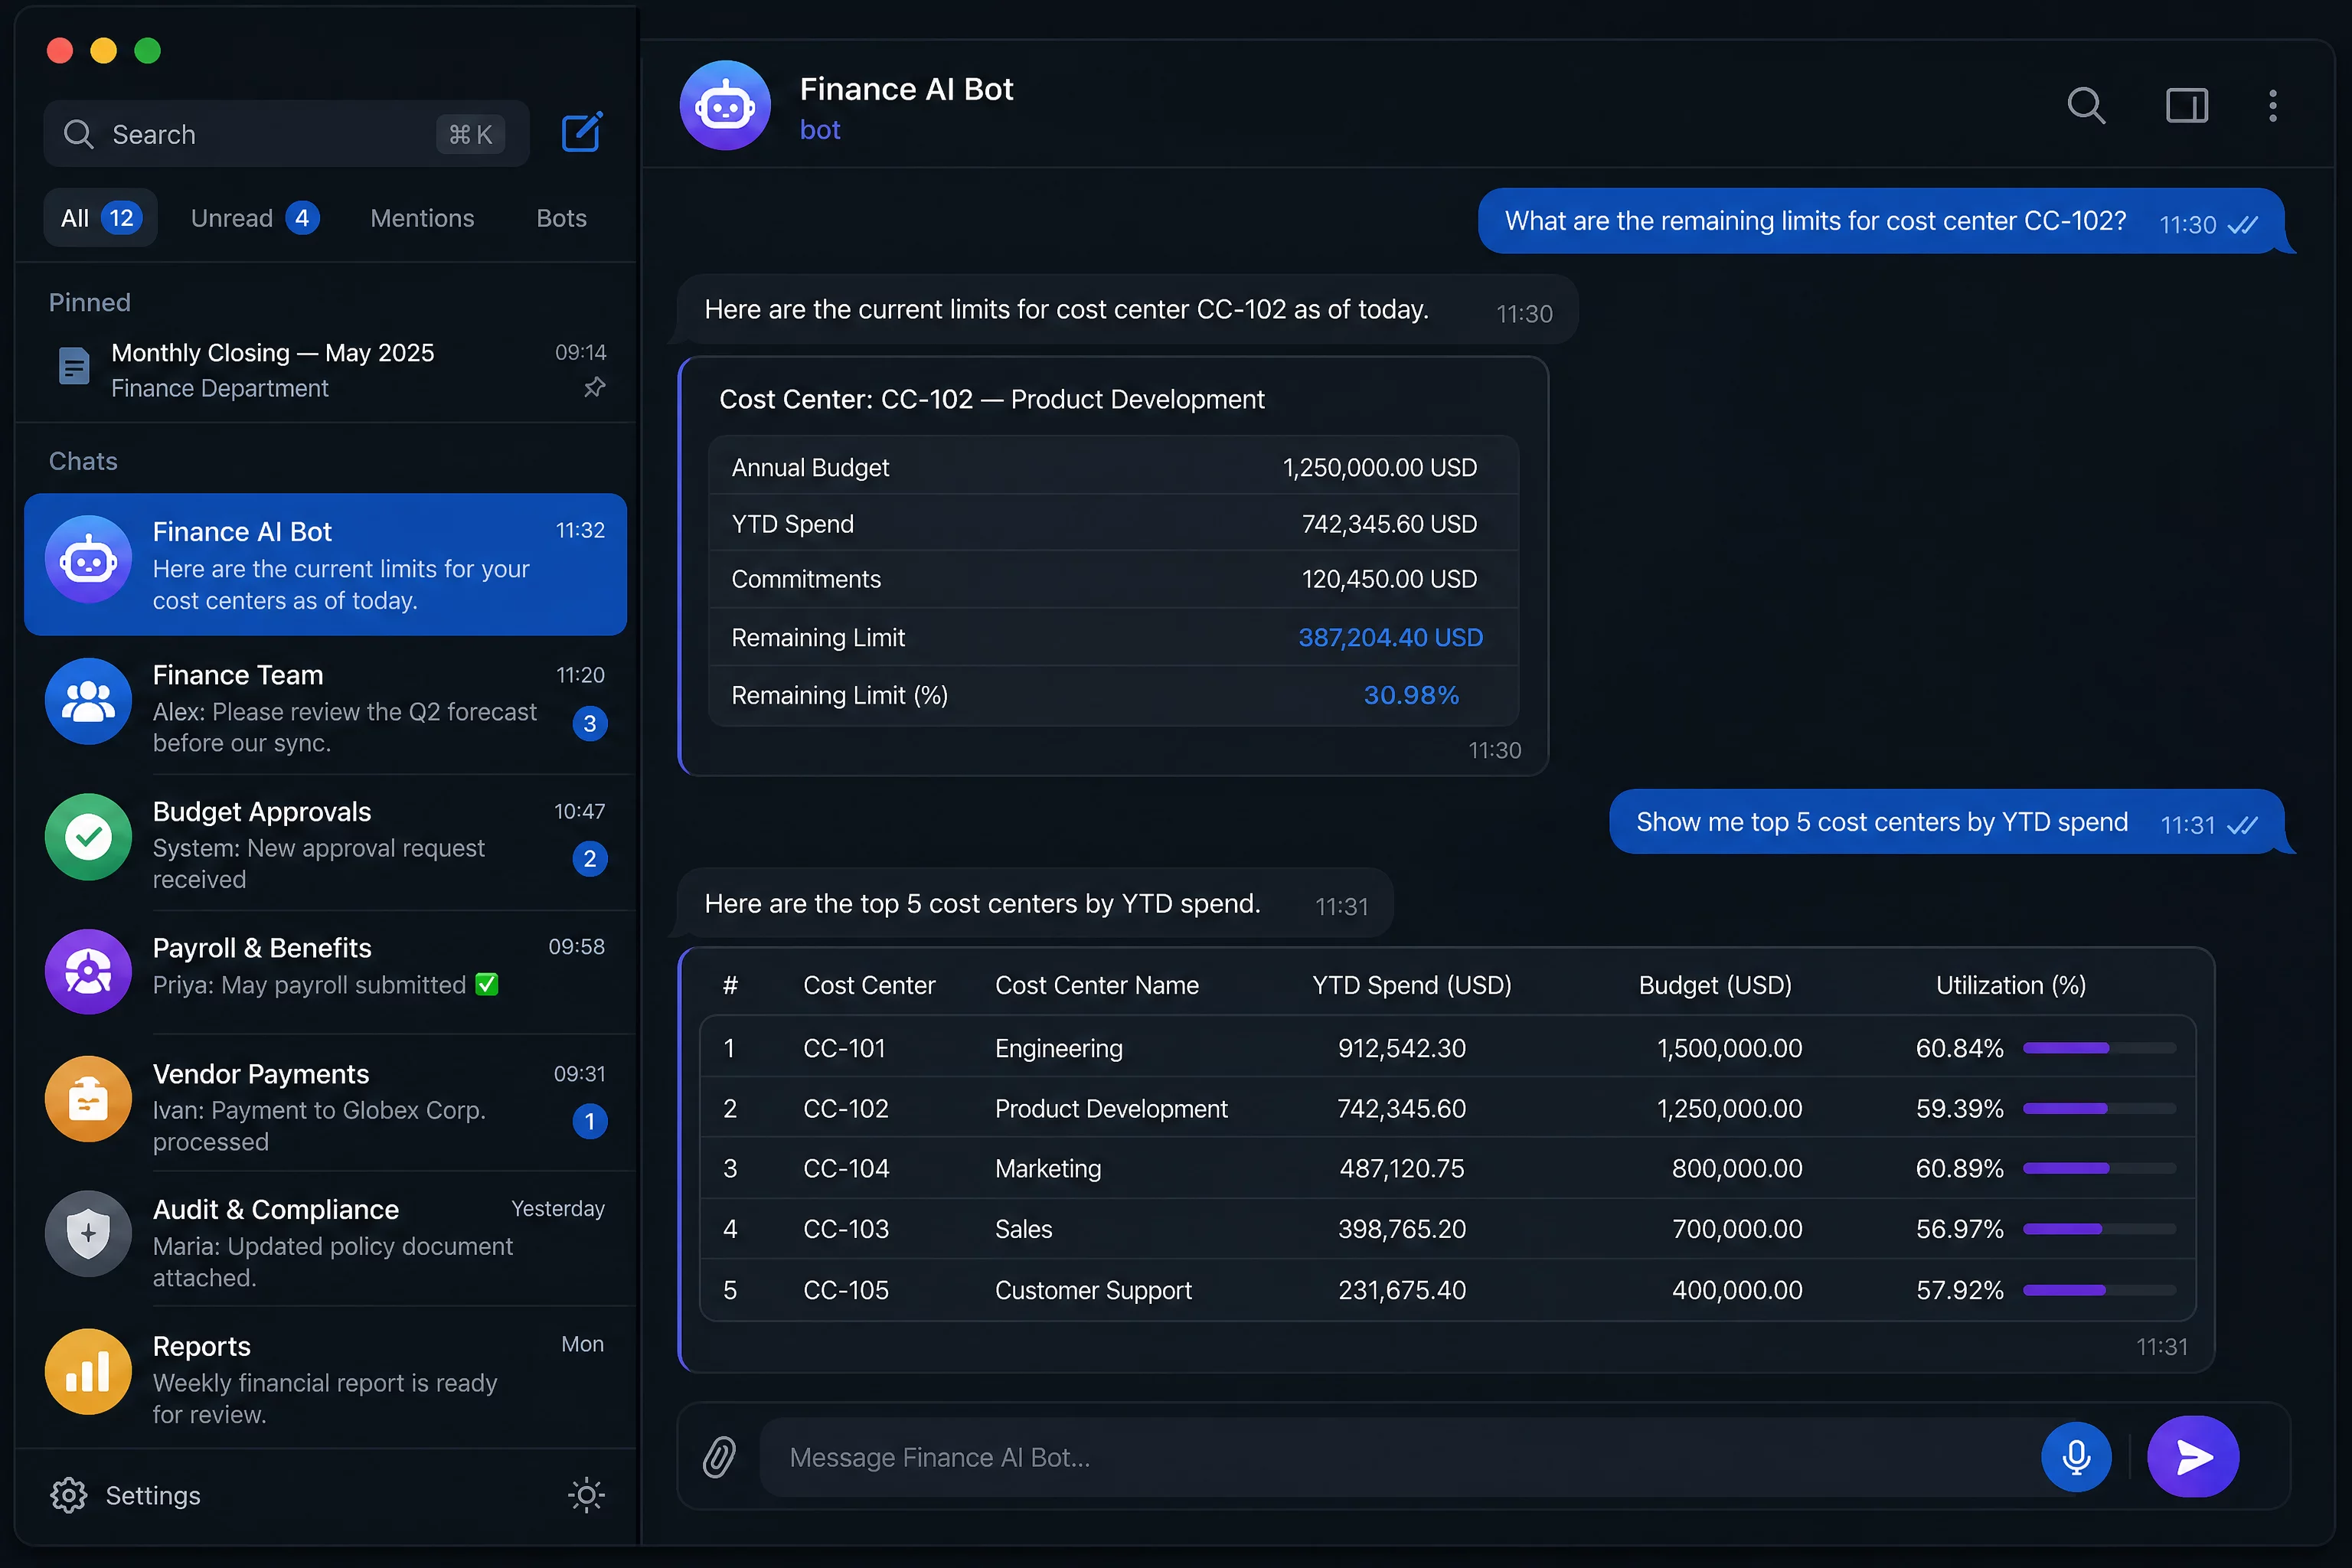Click the paperclip attach file icon
Screen dimensions: 2352x1568
tap(719, 1457)
